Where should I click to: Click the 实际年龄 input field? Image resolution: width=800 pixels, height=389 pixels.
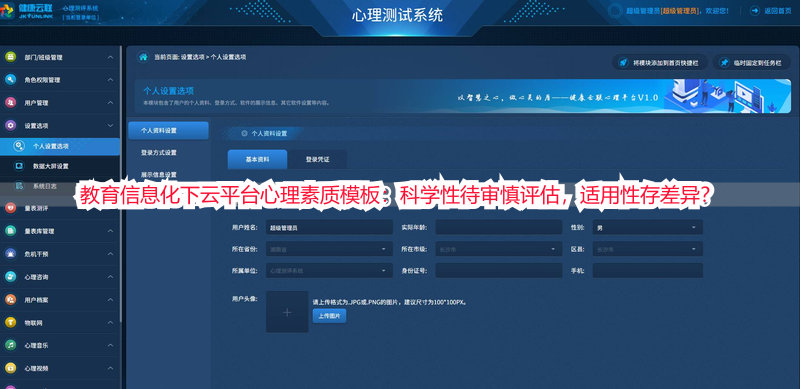pos(498,227)
